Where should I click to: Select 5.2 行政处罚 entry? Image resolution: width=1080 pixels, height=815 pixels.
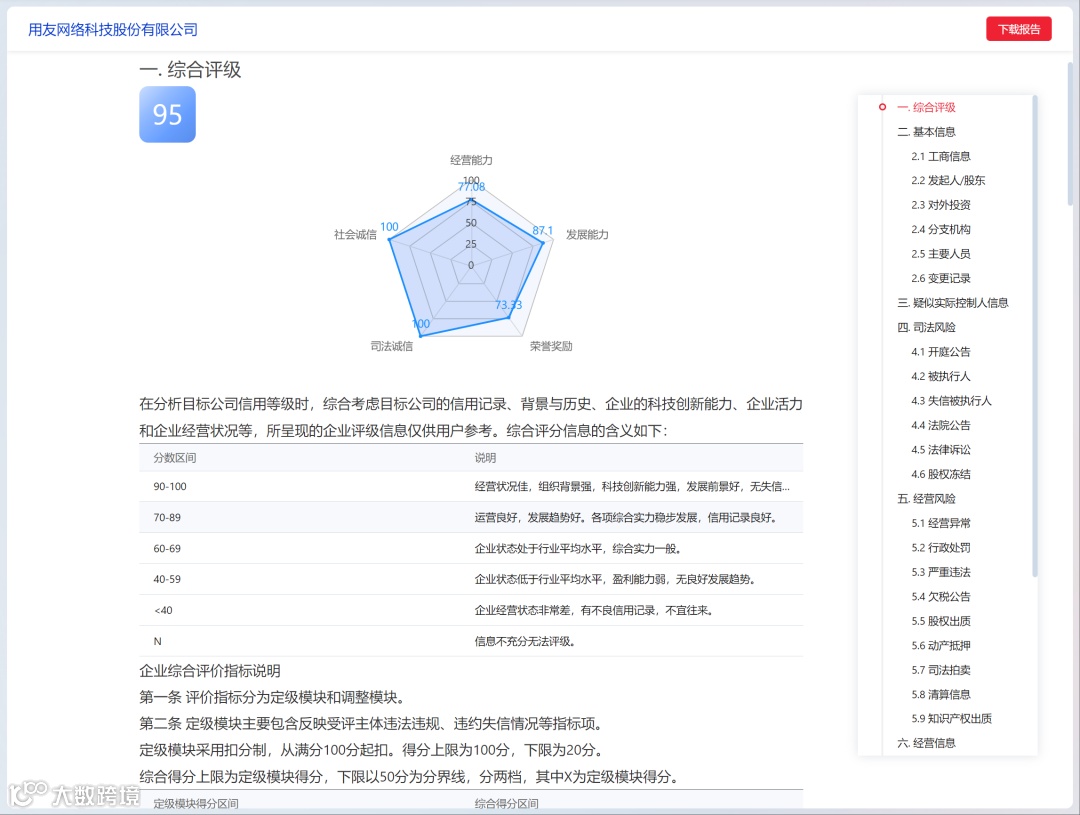pyautogui.click(x=940, y=548)
